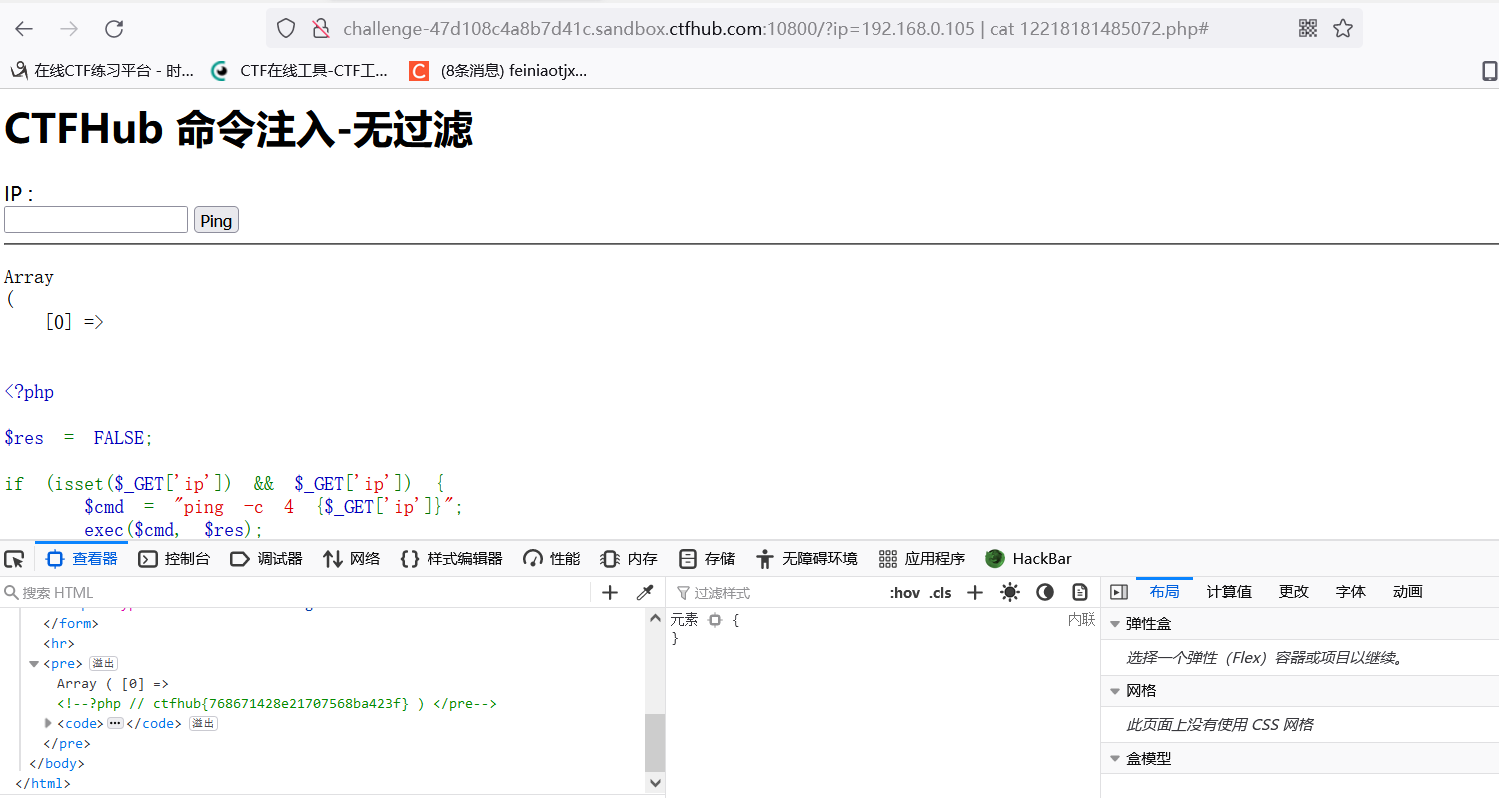Switch to the 查看器 inspector tab

[x=82, y=559]
